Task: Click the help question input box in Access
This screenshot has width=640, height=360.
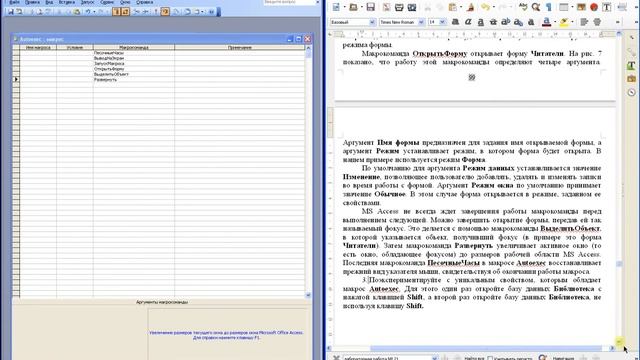Action: click(289, 2)
